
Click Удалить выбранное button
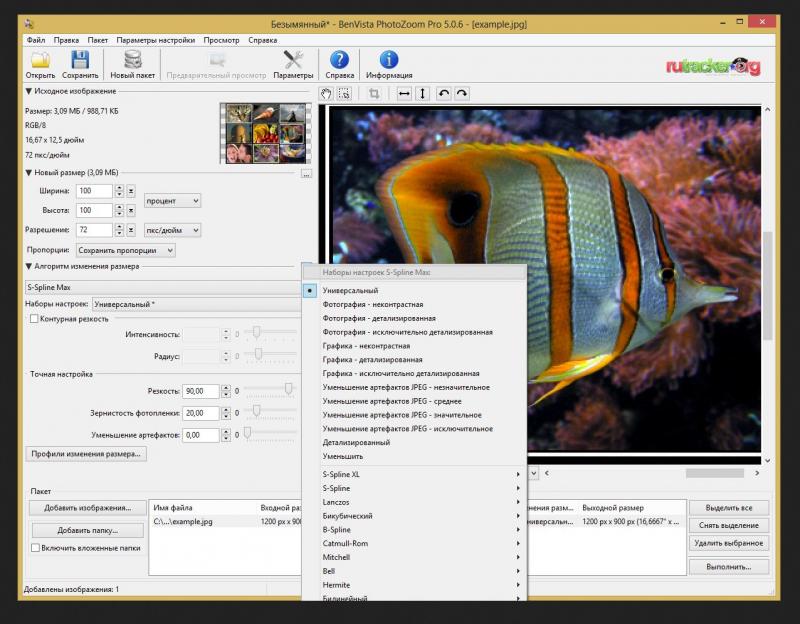coord(729,543)
